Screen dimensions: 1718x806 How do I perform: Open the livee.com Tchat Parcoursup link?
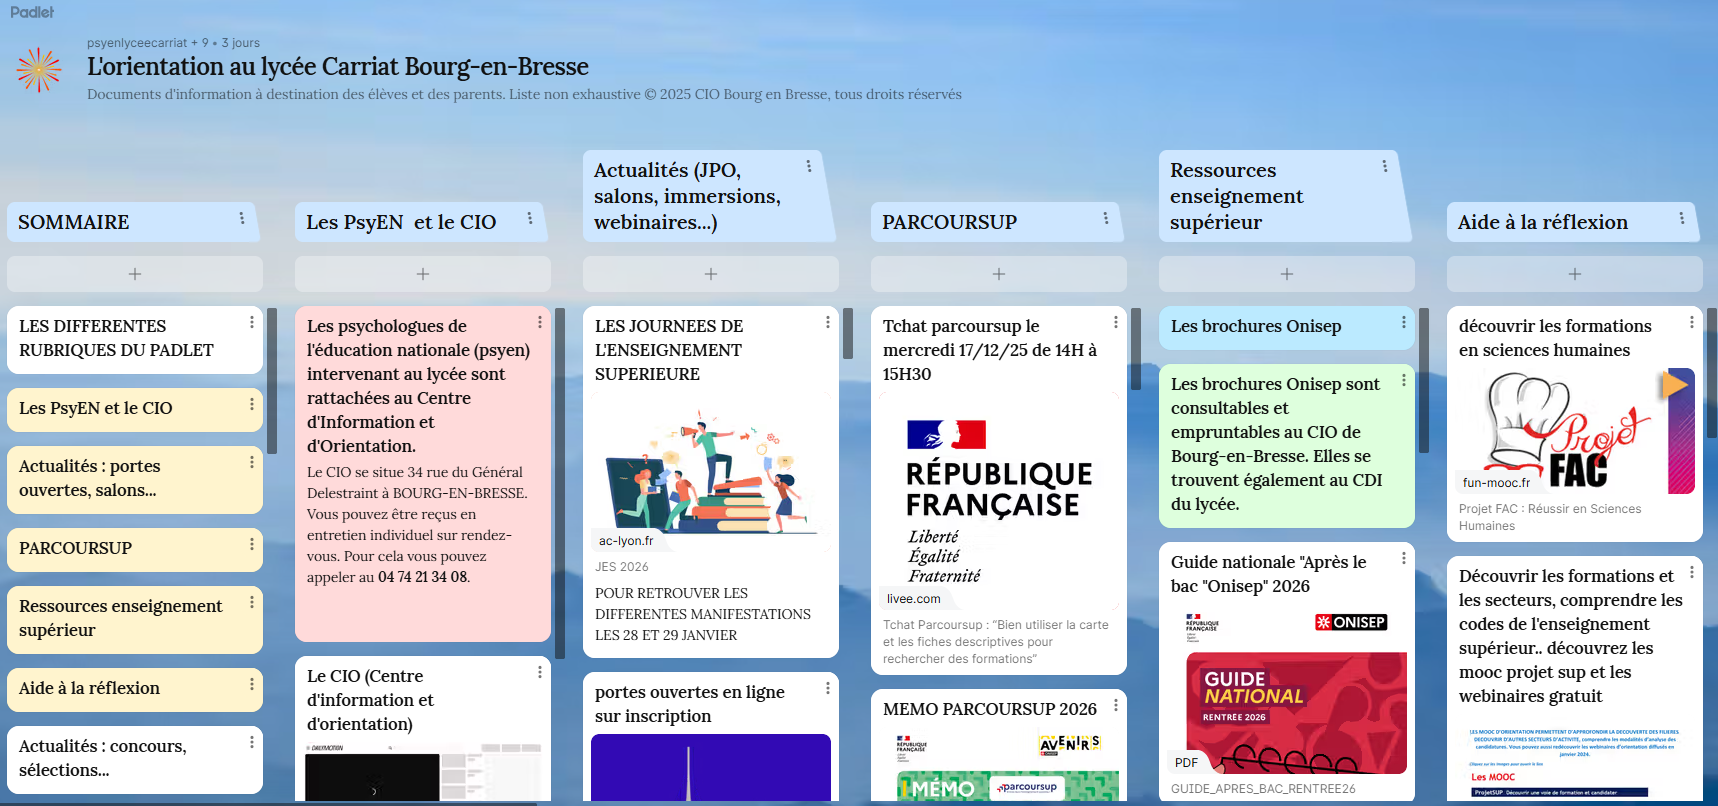pyautogui.click(x=998, y=500)
